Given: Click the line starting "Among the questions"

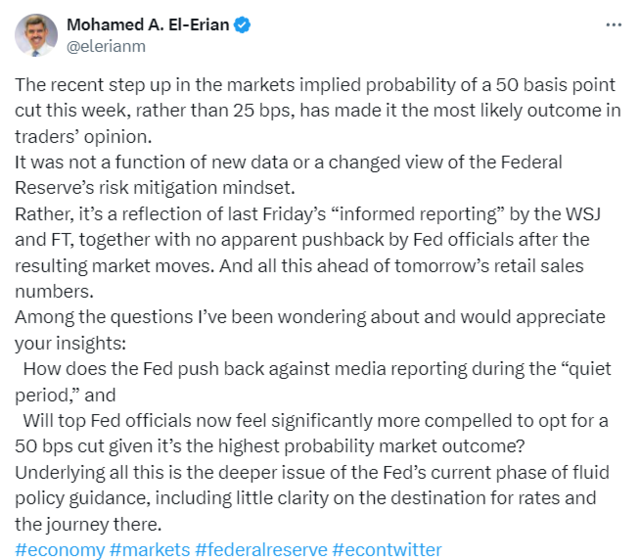Looking at the screenshot, I should point(310,317).
